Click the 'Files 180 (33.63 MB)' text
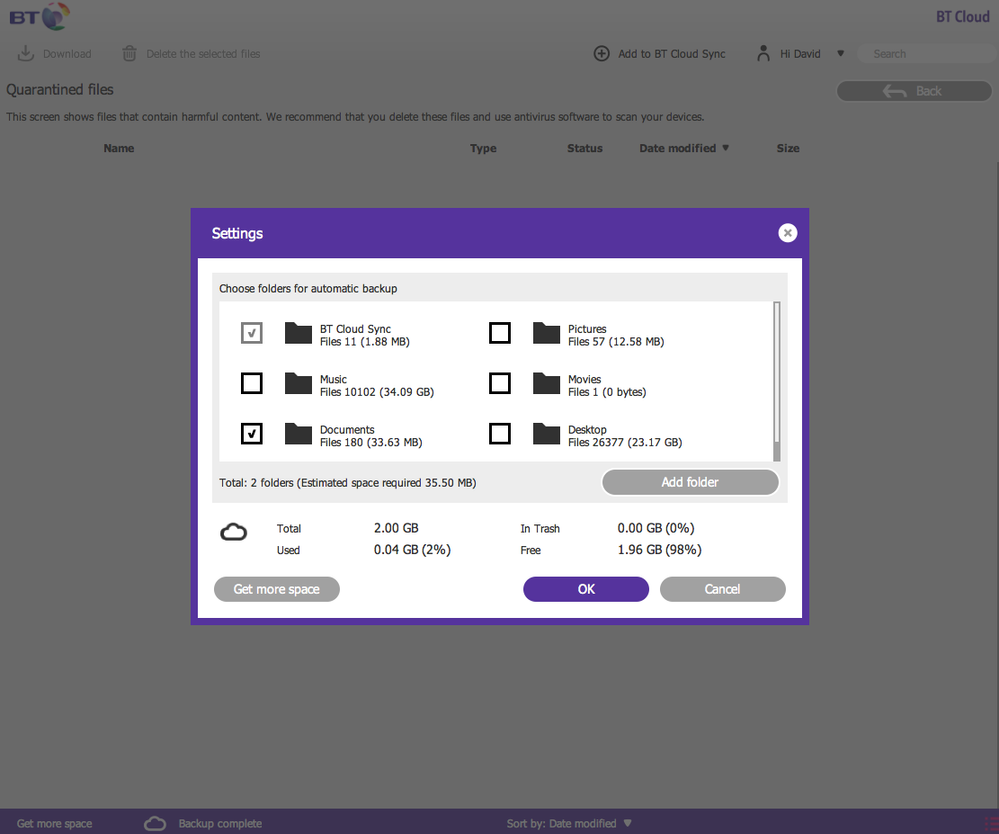999x834 pixels. tap(371, 442)
